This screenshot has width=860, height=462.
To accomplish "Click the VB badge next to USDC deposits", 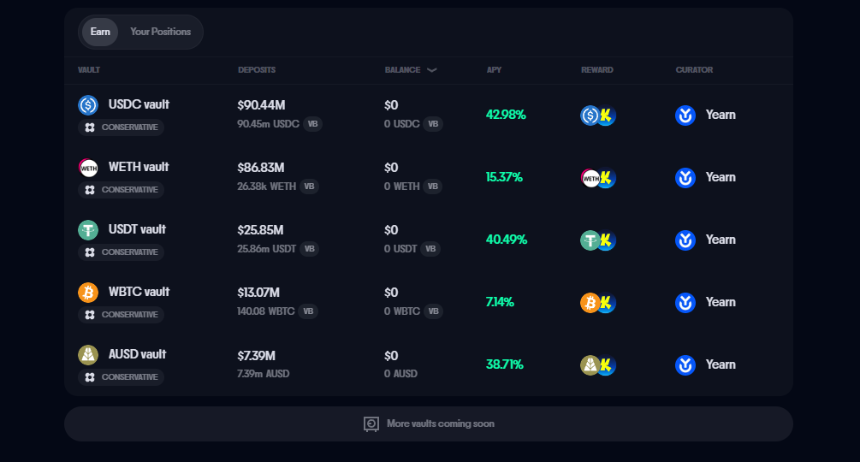I will pyautogui.click(x=312, y=124).
